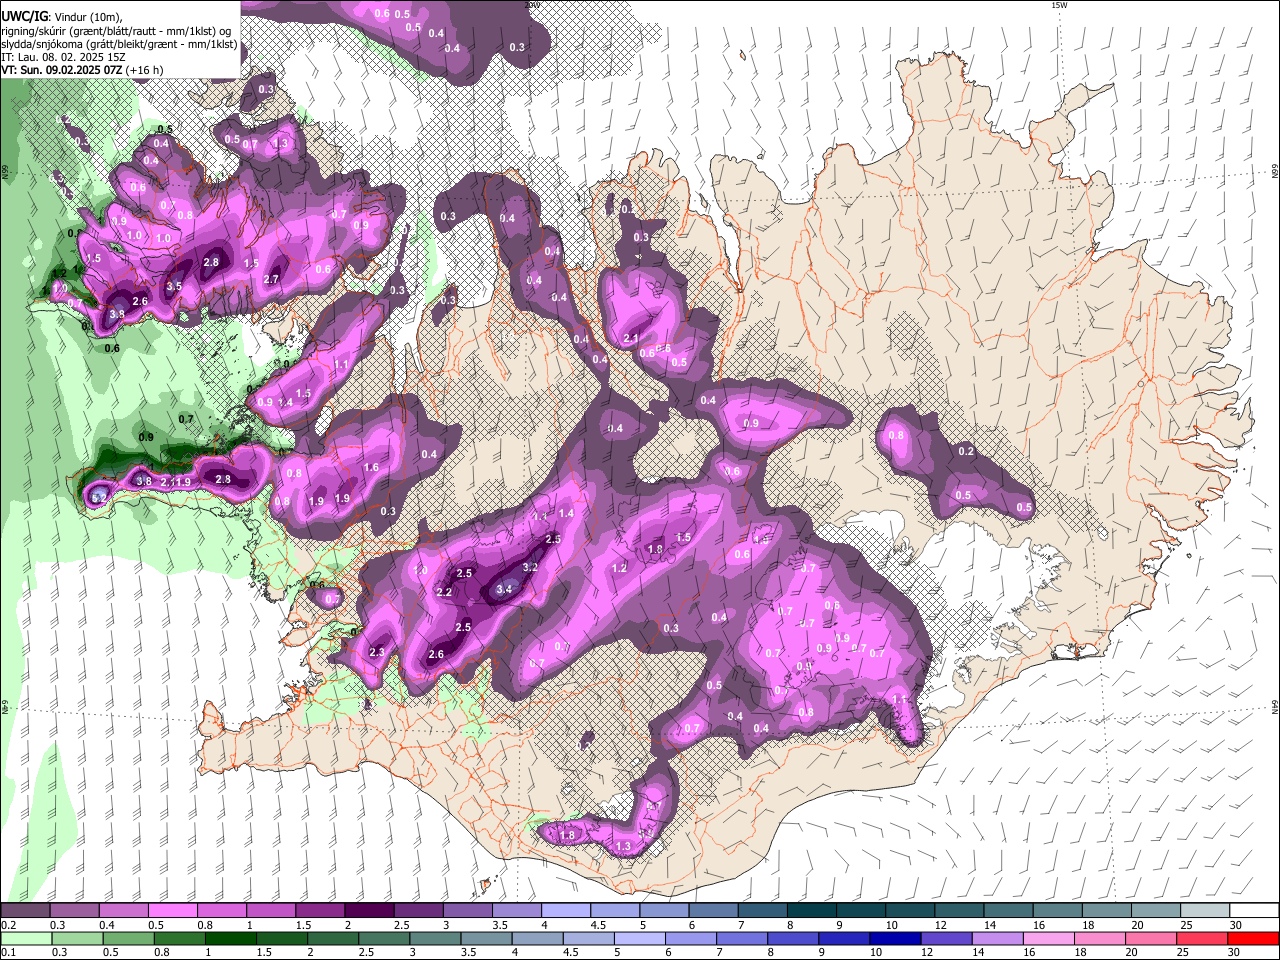
Task: Click the 3.2 snowfall value on map
Action: coord(531,568)
